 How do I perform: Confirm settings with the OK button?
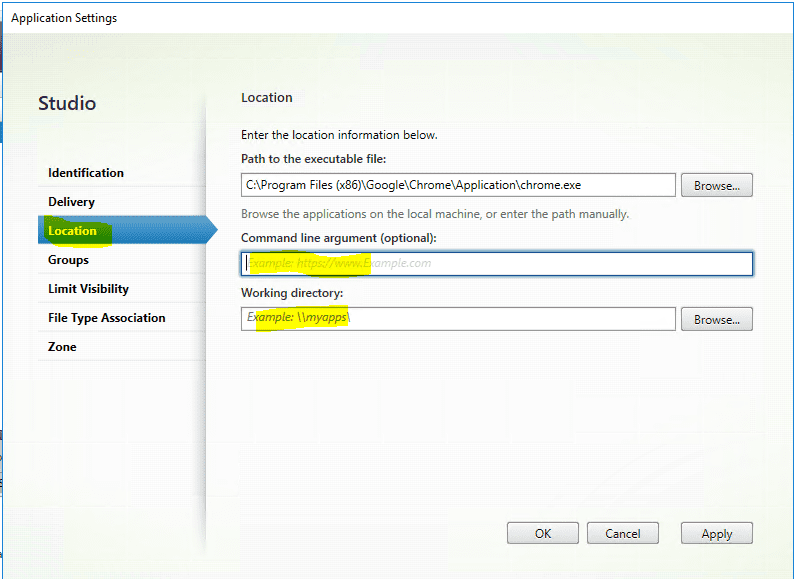pyautogui.click(x=543, y=533)
